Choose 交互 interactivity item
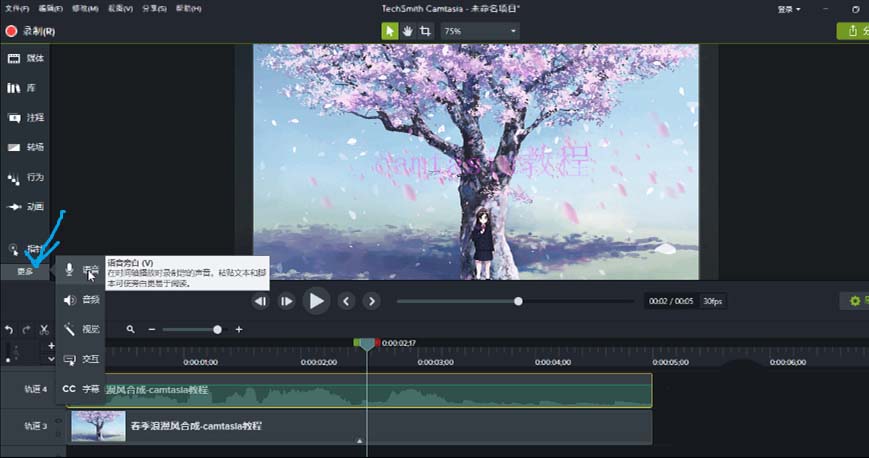This screenshot has width=869, height=458. tap(81, 359)
